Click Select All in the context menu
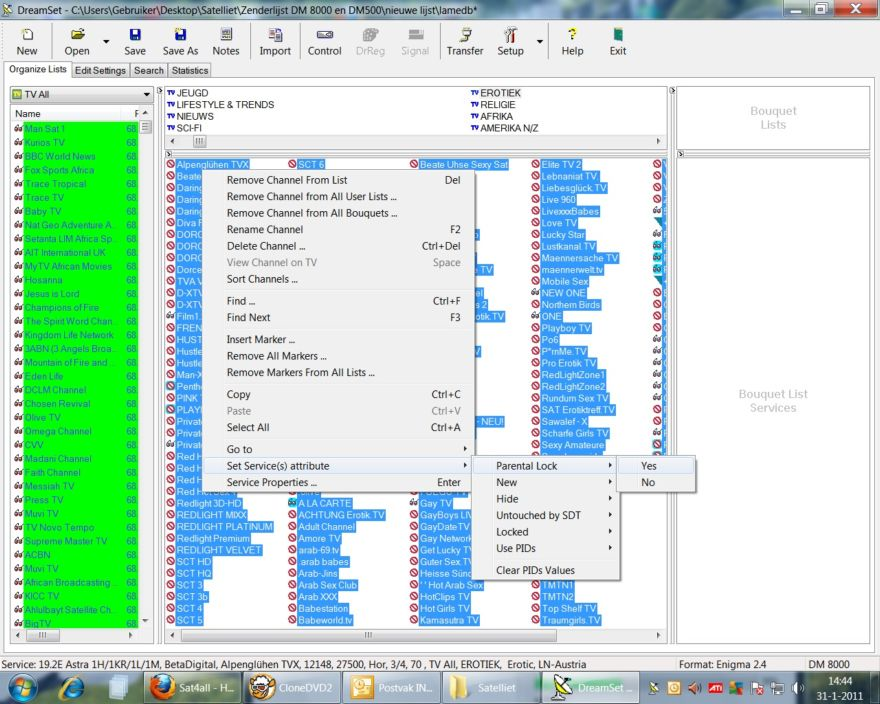This screenshot has width=880, height=704. click(x=338, y=427)
